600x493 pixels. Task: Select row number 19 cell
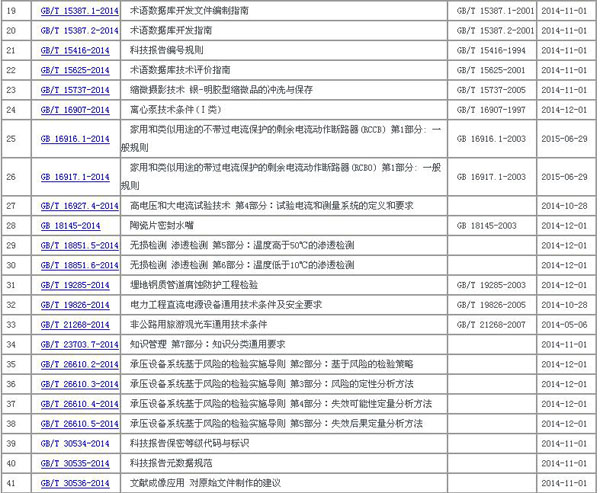(x=16, y=11)
